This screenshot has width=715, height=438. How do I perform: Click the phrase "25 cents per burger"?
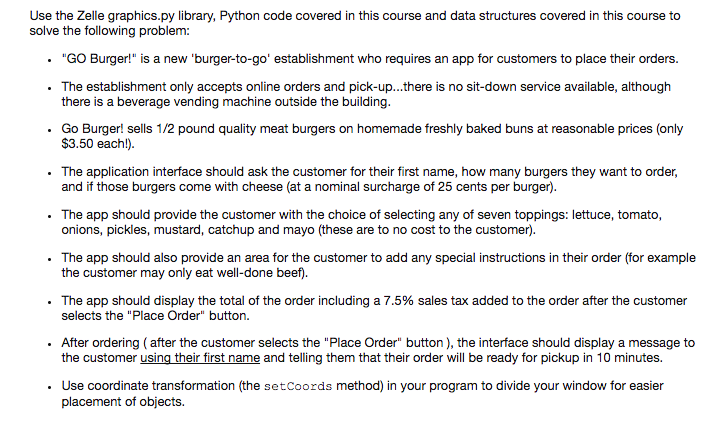[x=494, y=187]
